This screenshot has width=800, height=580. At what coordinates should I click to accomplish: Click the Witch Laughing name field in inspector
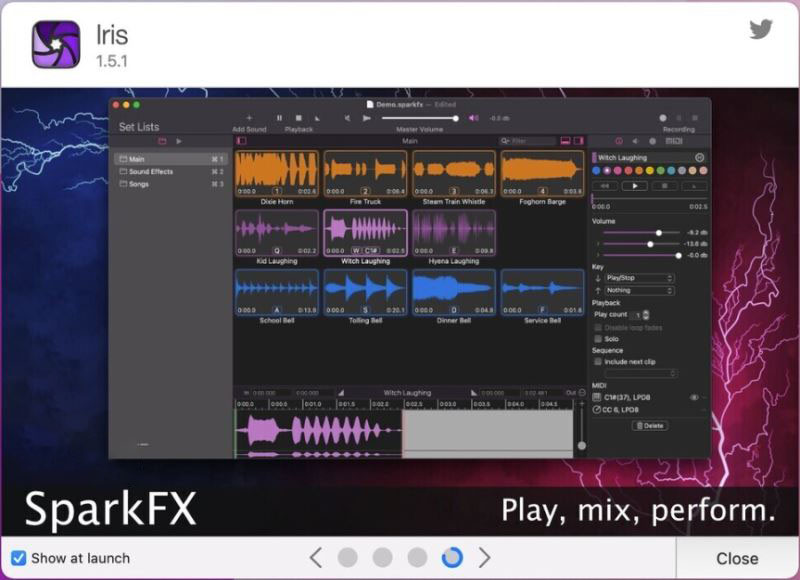[644, 158]
